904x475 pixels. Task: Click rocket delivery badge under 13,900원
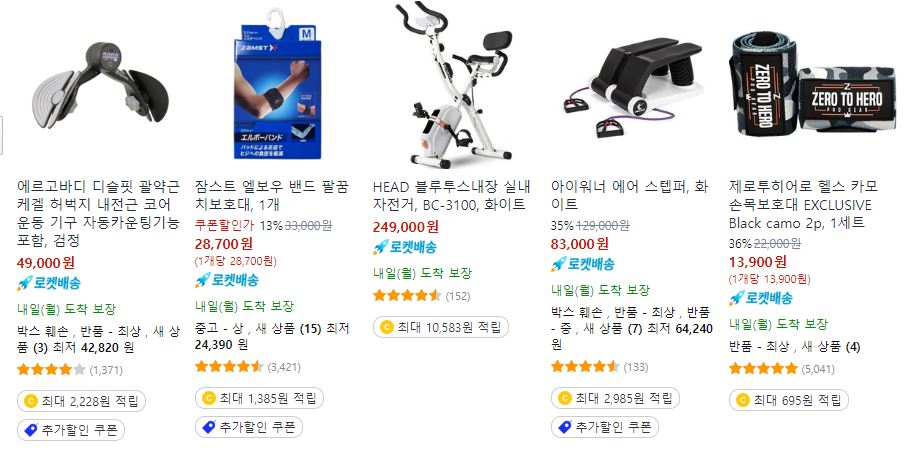760,298
